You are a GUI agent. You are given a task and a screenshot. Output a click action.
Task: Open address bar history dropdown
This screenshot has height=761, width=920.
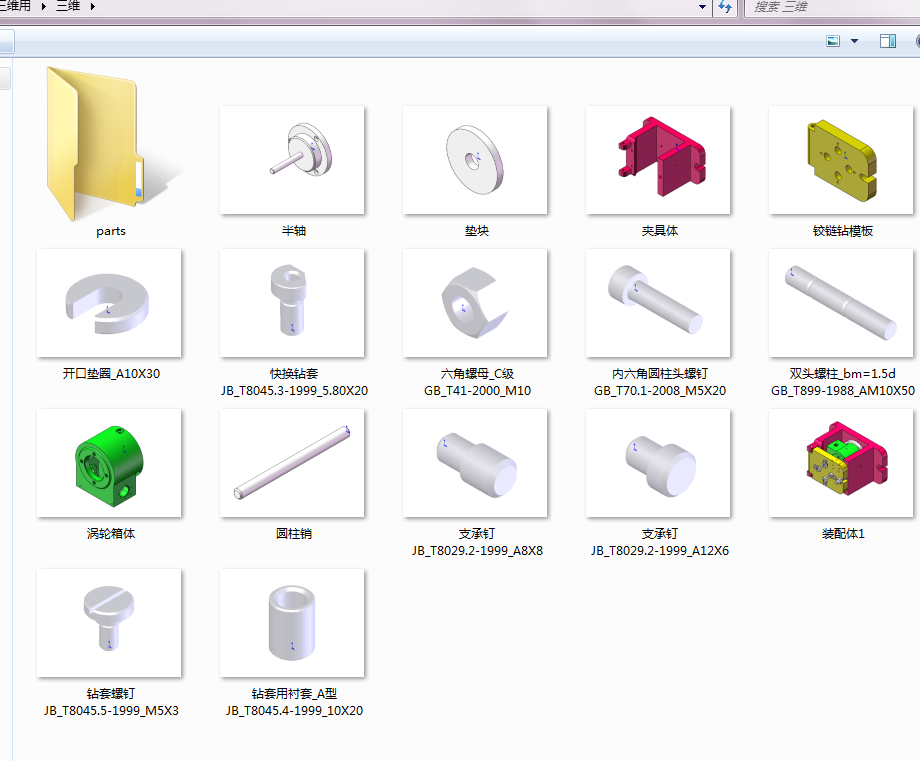702,7
